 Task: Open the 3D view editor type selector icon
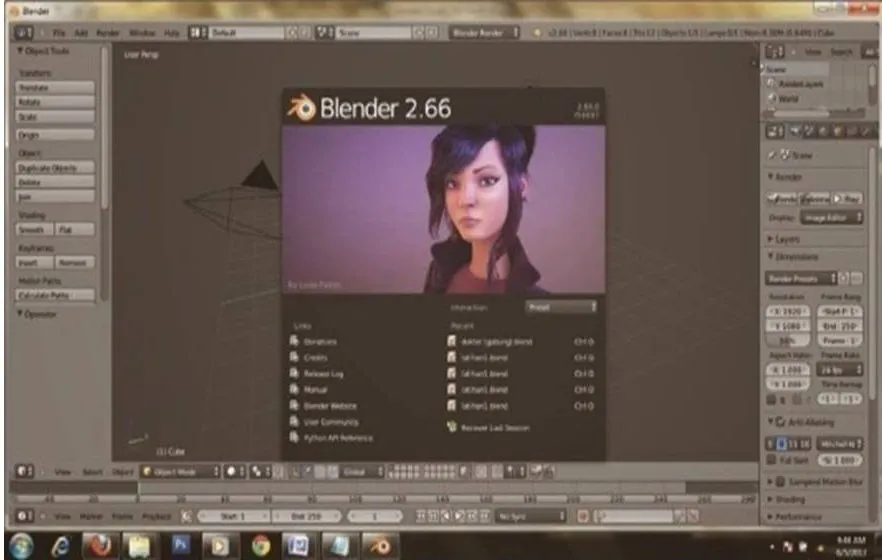coord(24,471)
